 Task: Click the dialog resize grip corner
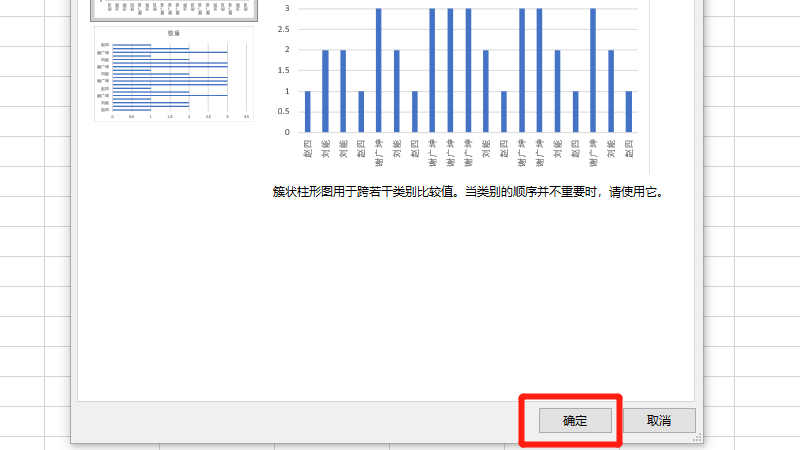(697, 438)
